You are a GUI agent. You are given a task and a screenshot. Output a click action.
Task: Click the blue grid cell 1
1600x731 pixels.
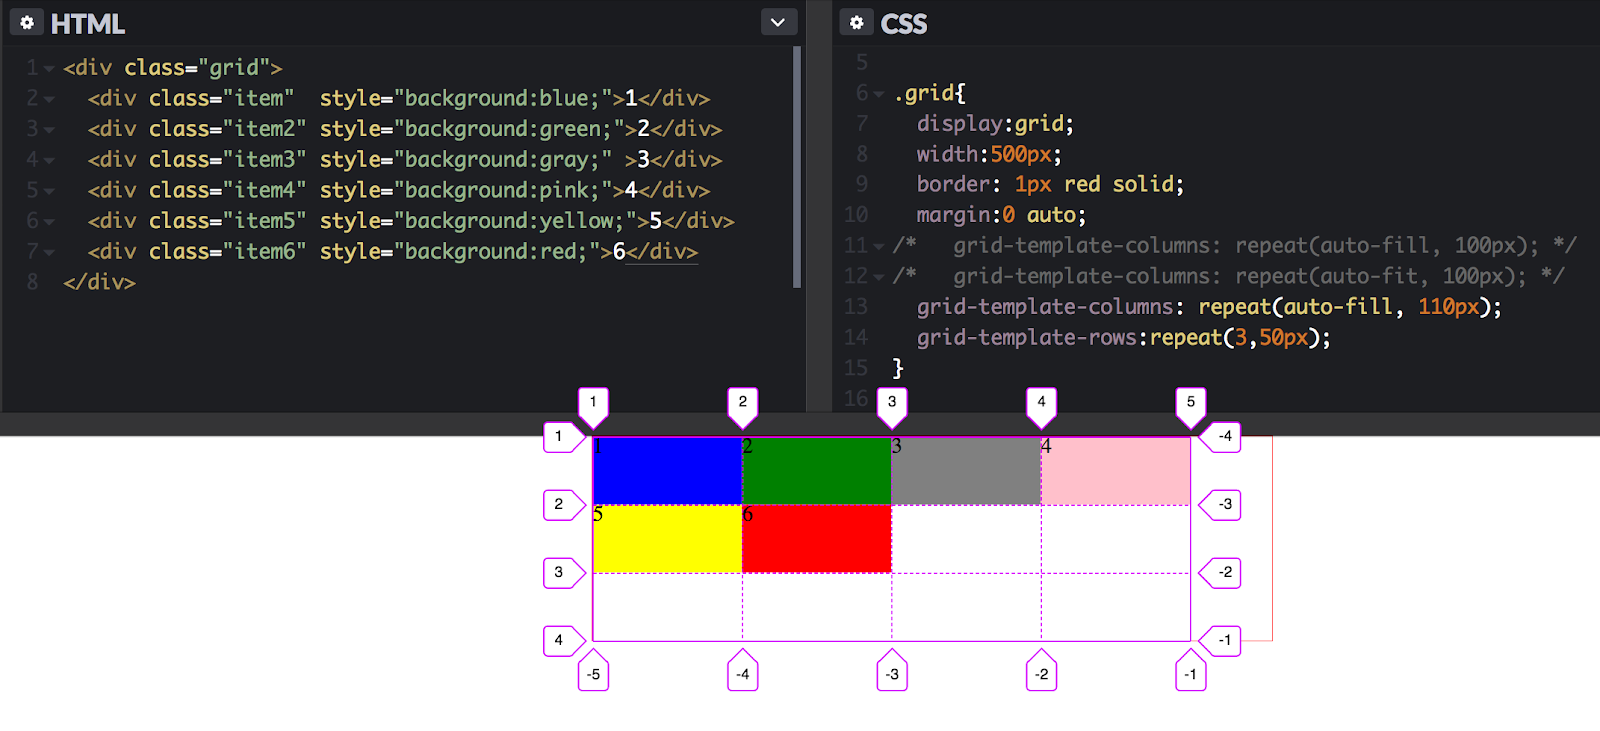667,470
